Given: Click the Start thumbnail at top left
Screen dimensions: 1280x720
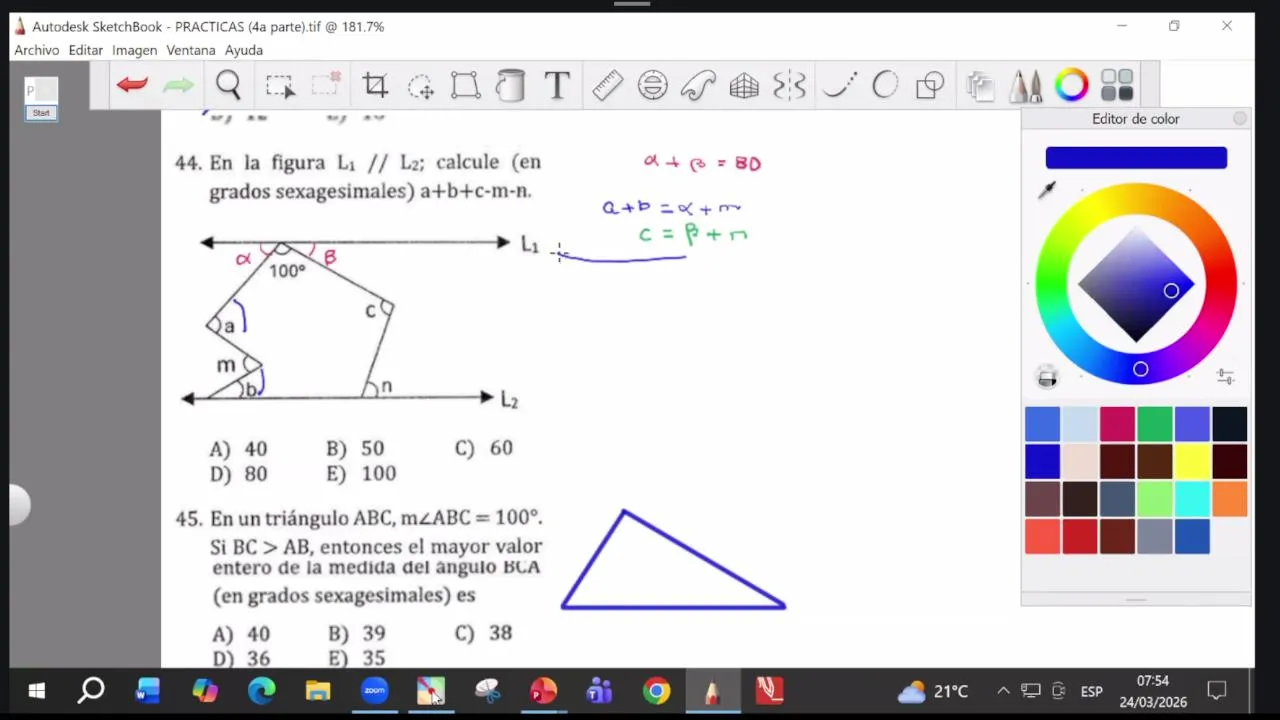Looking at the screenshot, I should coord(41,98).
